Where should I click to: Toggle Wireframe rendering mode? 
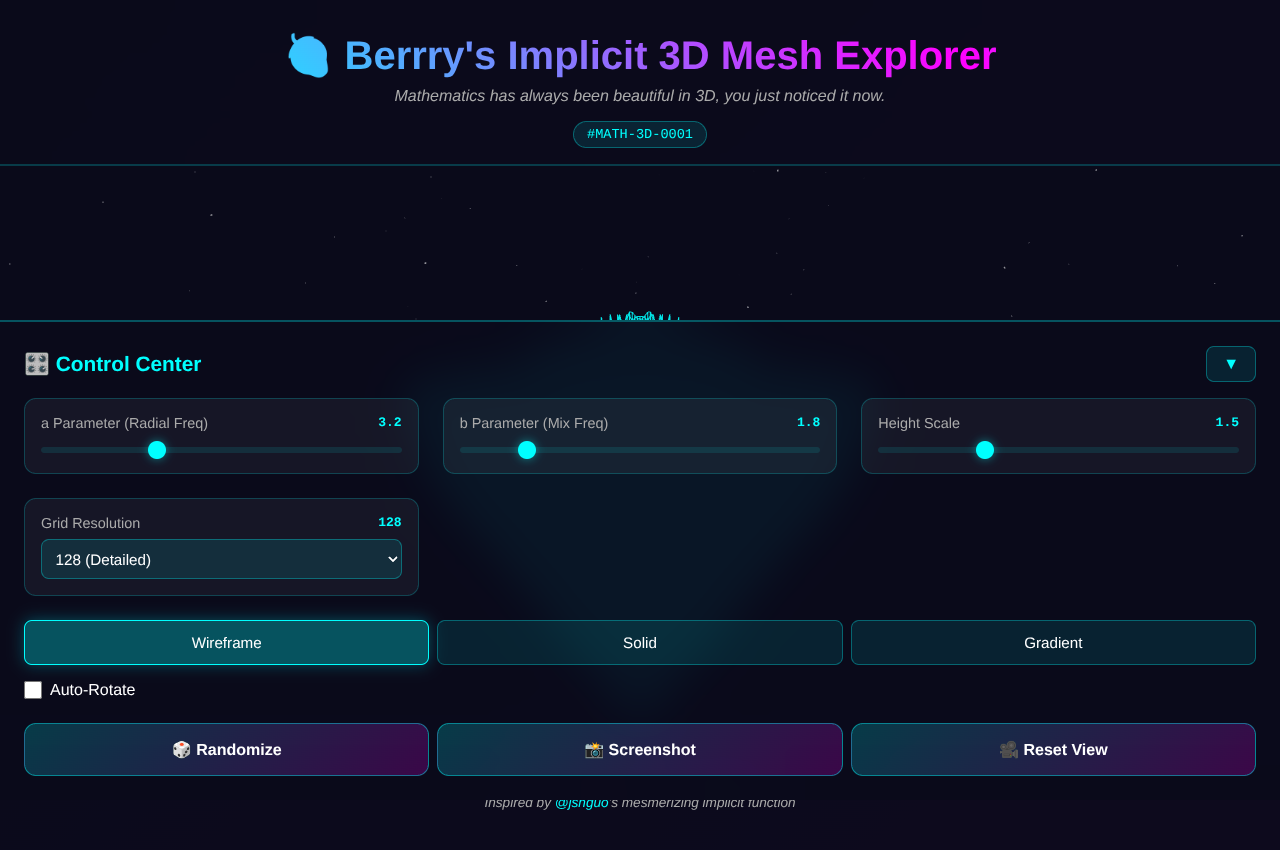226,642
